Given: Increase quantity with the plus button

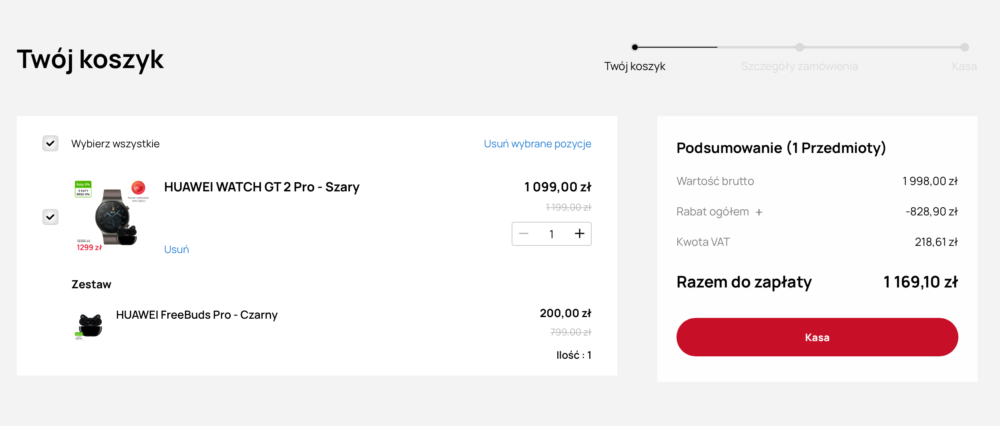Looking at the screenshot, I should (579, 234).
